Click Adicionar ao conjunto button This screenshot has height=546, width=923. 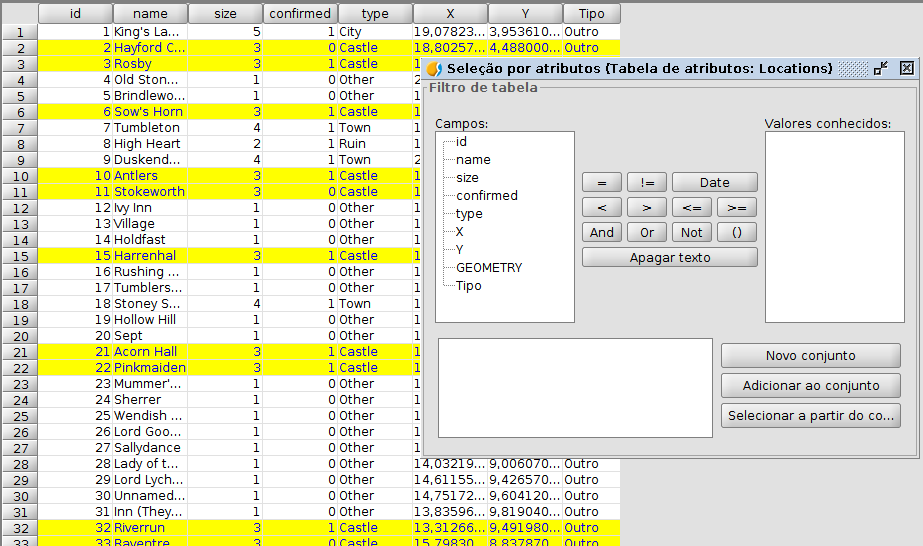pyautogui.click(x=810, y=386)
